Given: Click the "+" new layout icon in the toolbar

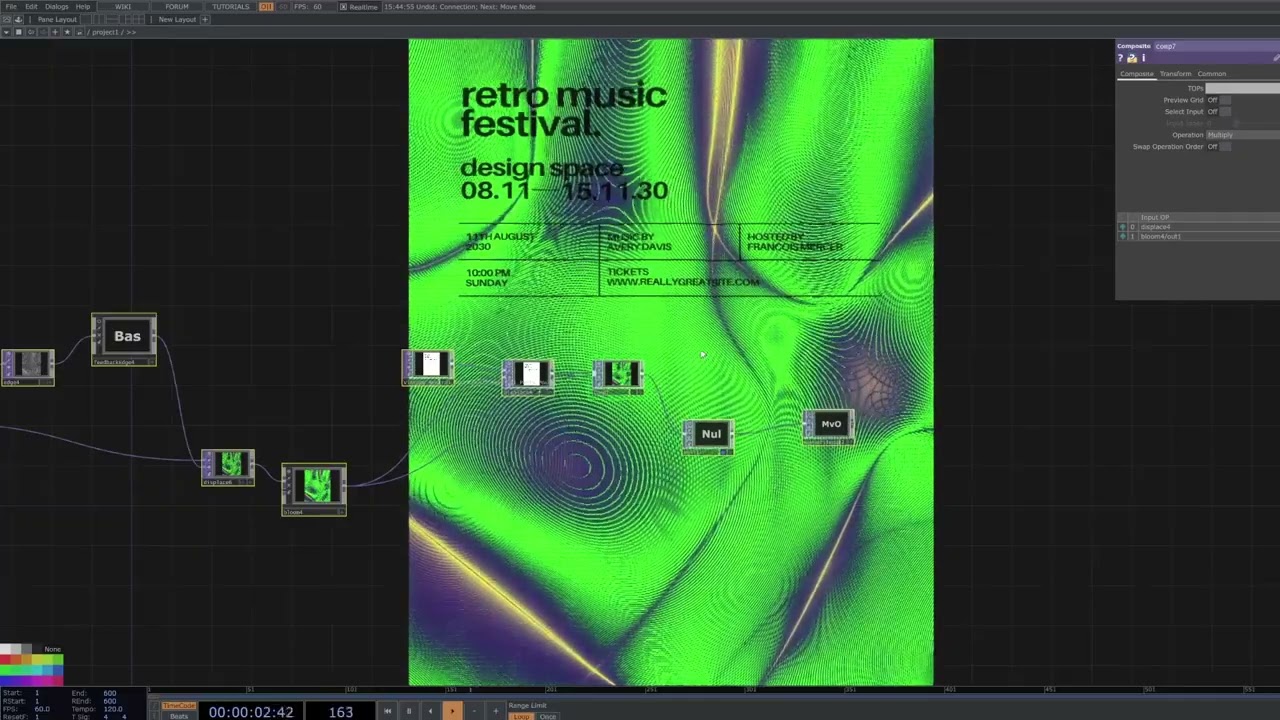Looking at the screenshot, I should (205, 19).
